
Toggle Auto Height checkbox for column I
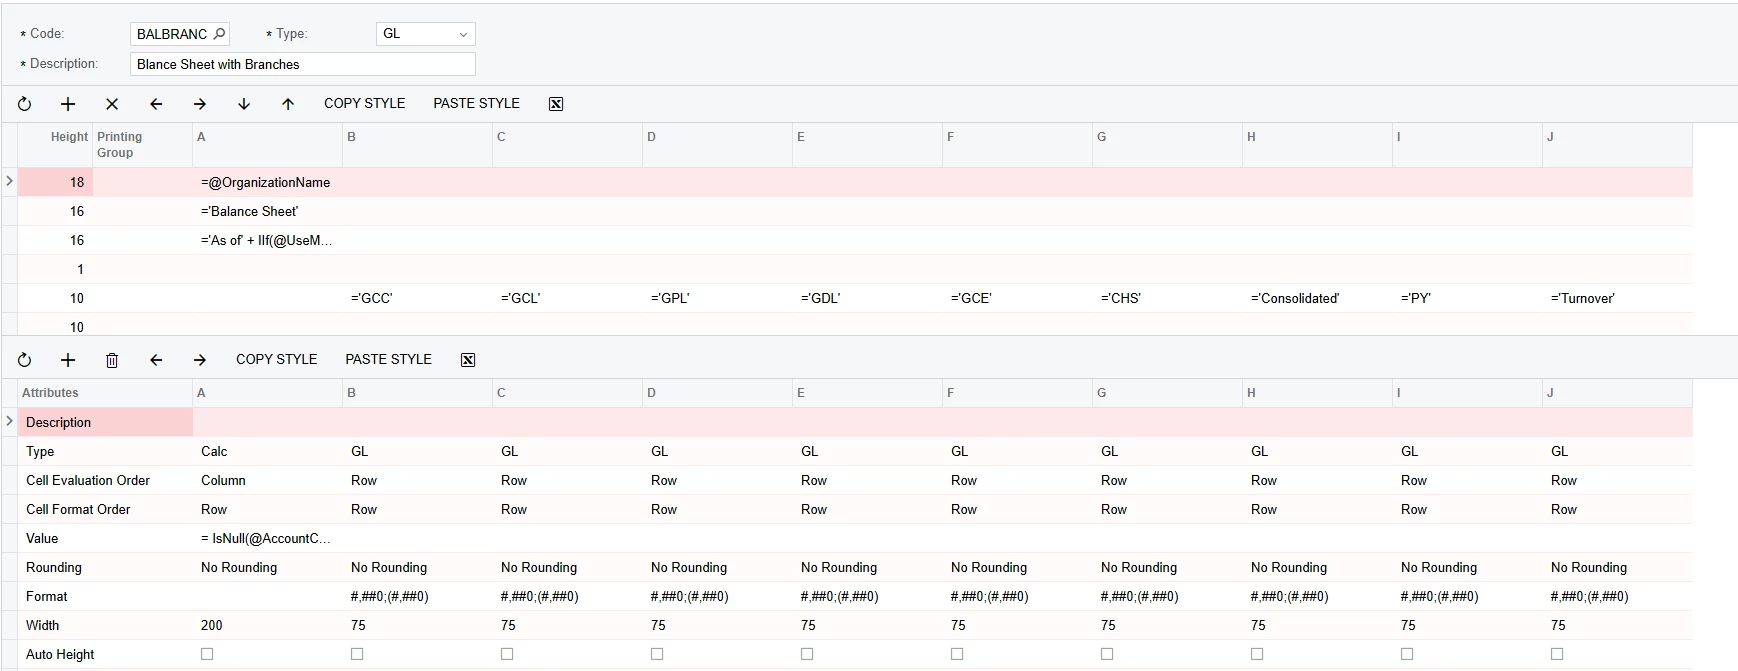pyautogui.click(x=1407, y=654)
